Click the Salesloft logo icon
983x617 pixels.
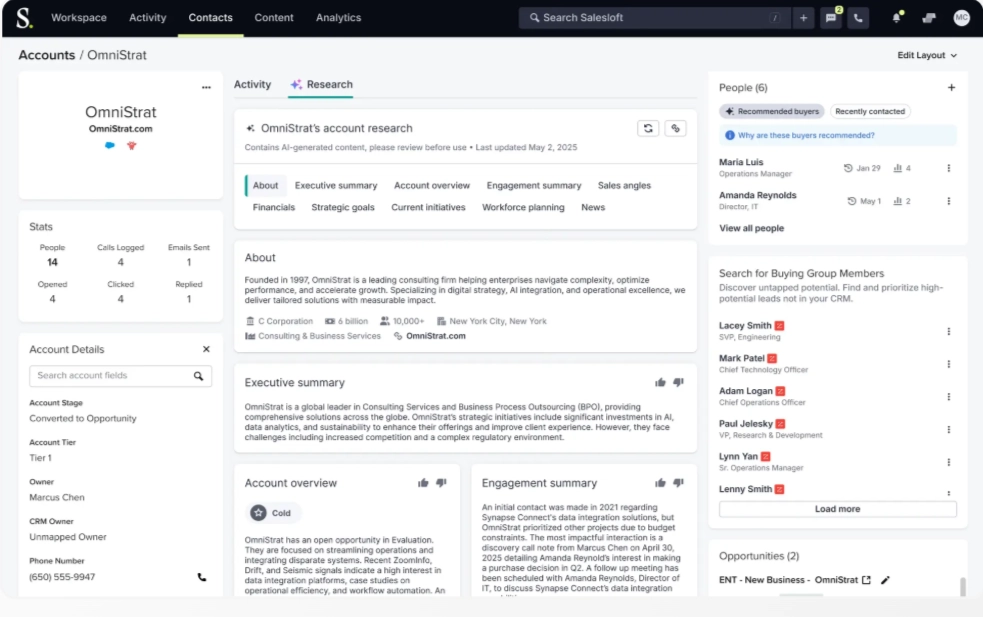pyautogui.click(x=24, y=18)
